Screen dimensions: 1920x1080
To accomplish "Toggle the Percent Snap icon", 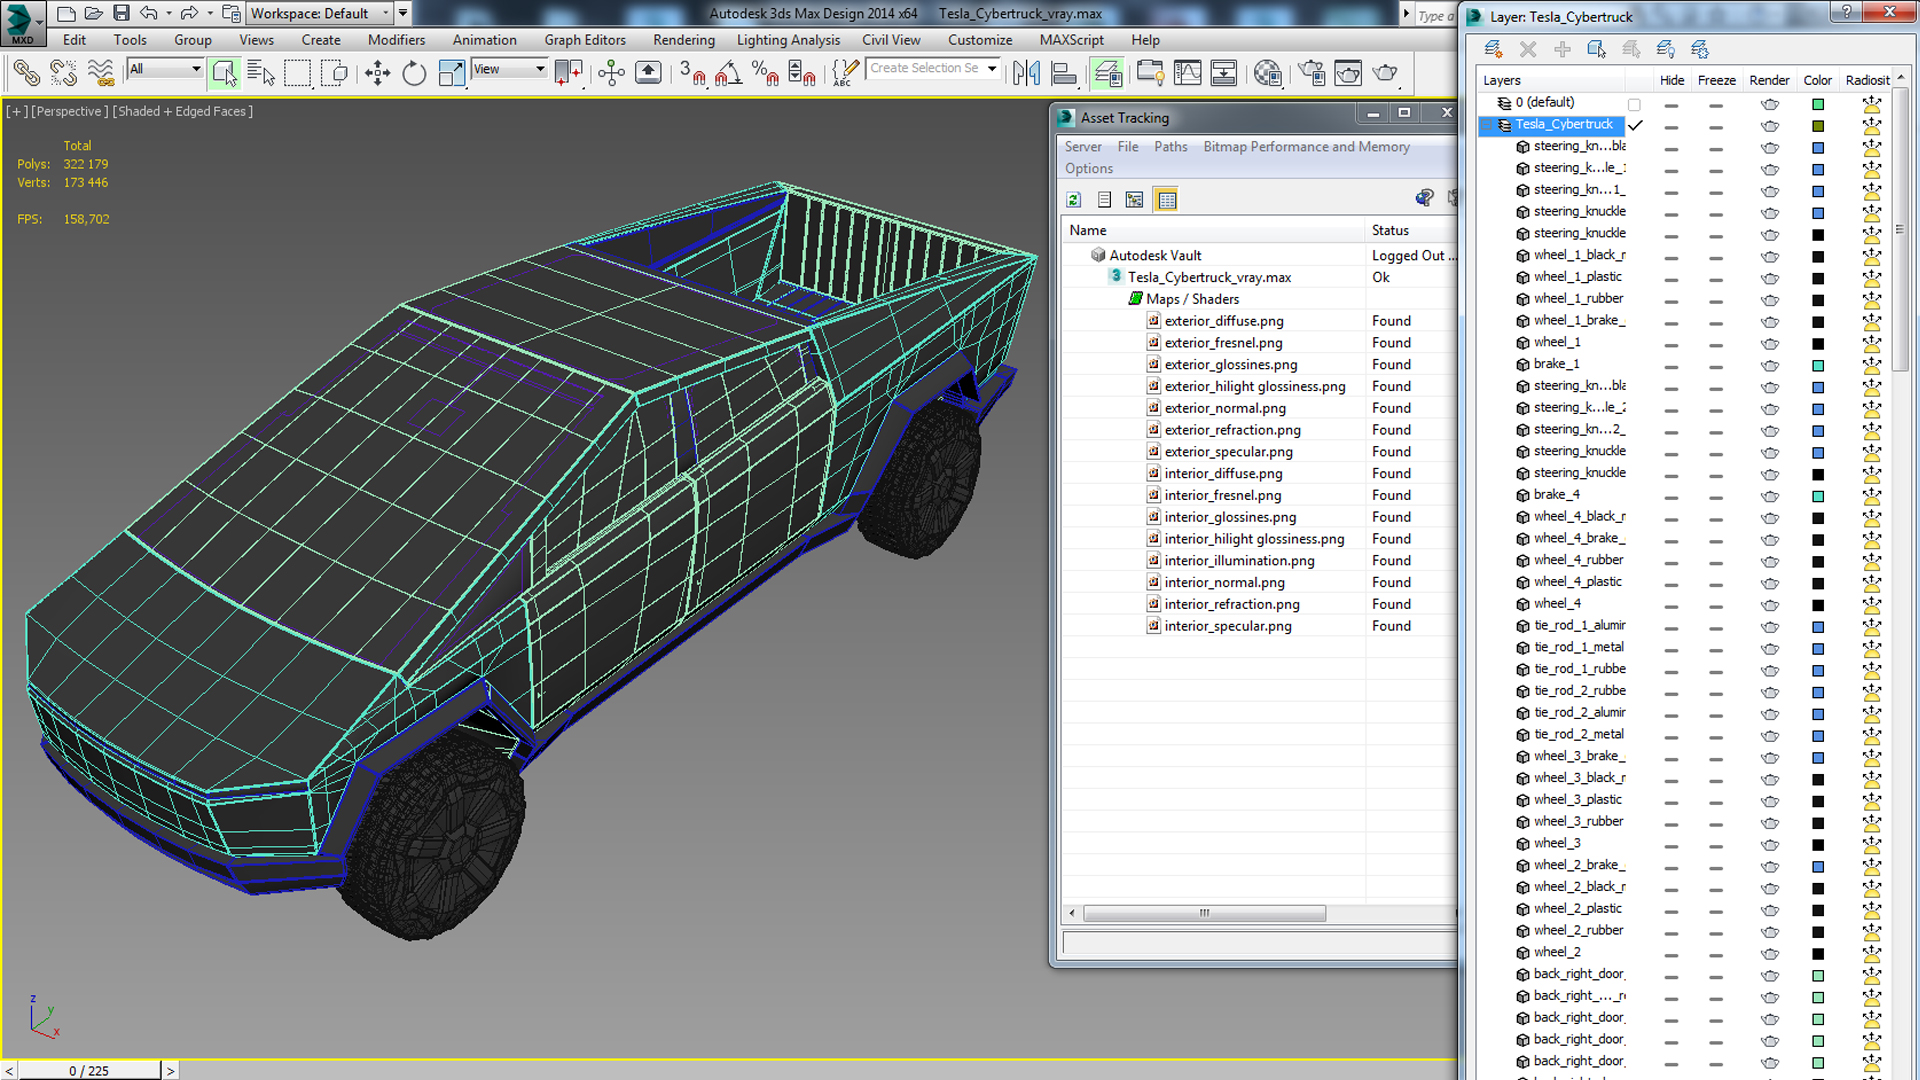I will pos(766,73).
